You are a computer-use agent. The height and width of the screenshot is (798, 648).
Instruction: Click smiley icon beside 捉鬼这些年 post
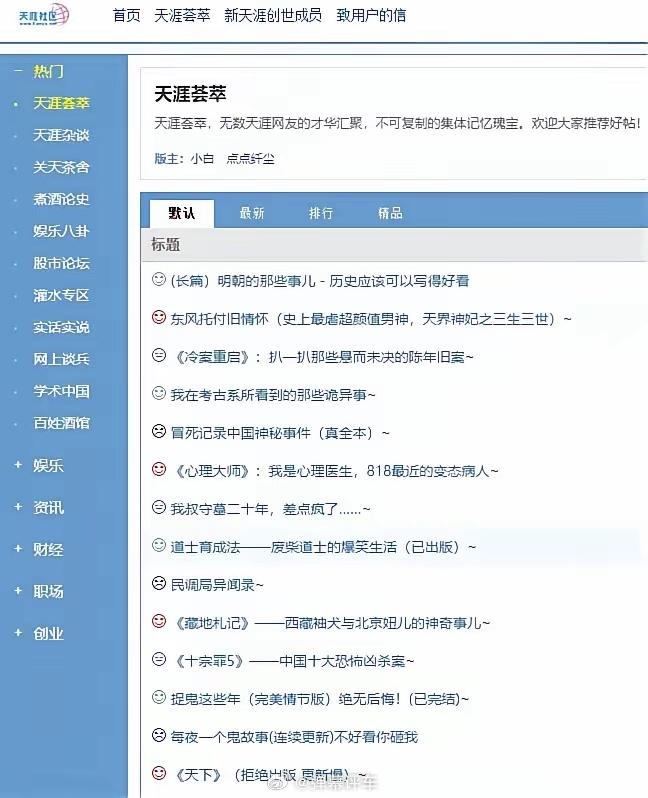(x=159, y=697)
